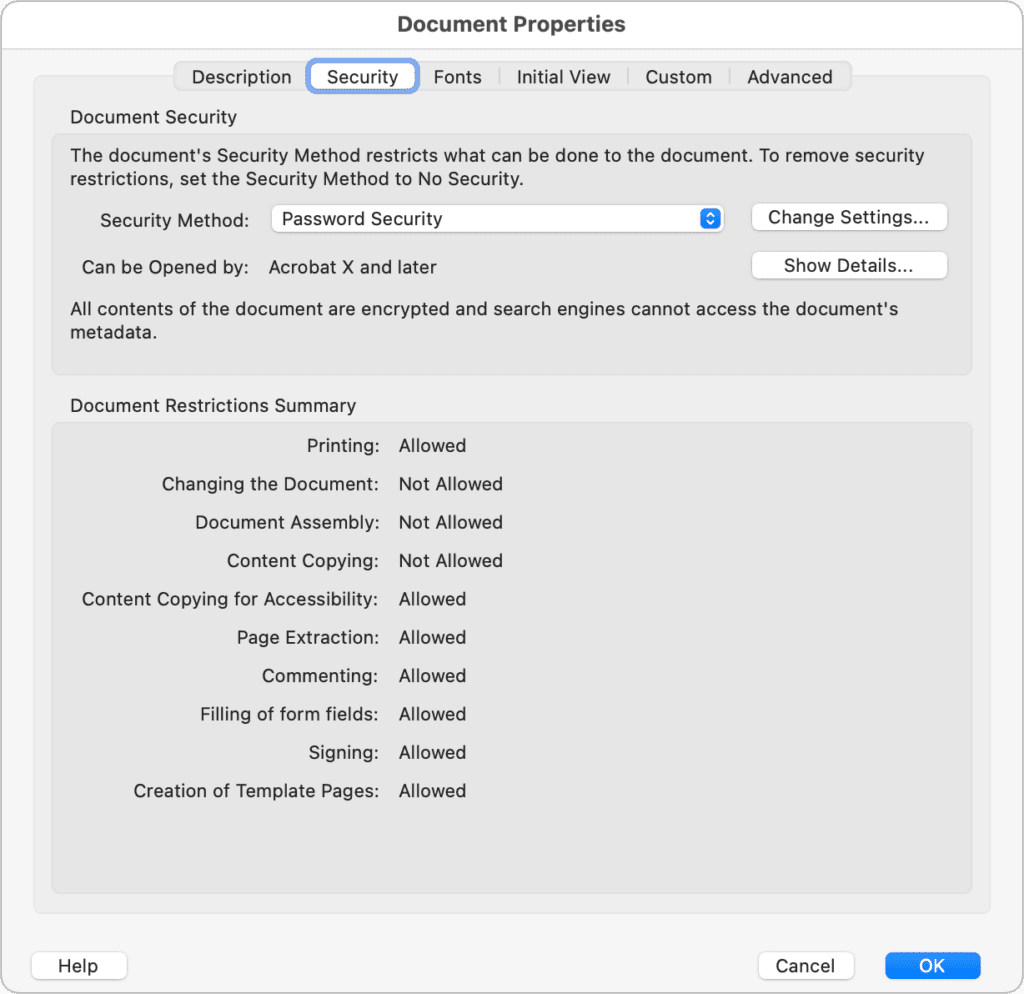Switch to the Description tab
The width and height of the screenshot is (1024, 994).
click(242, 77)
